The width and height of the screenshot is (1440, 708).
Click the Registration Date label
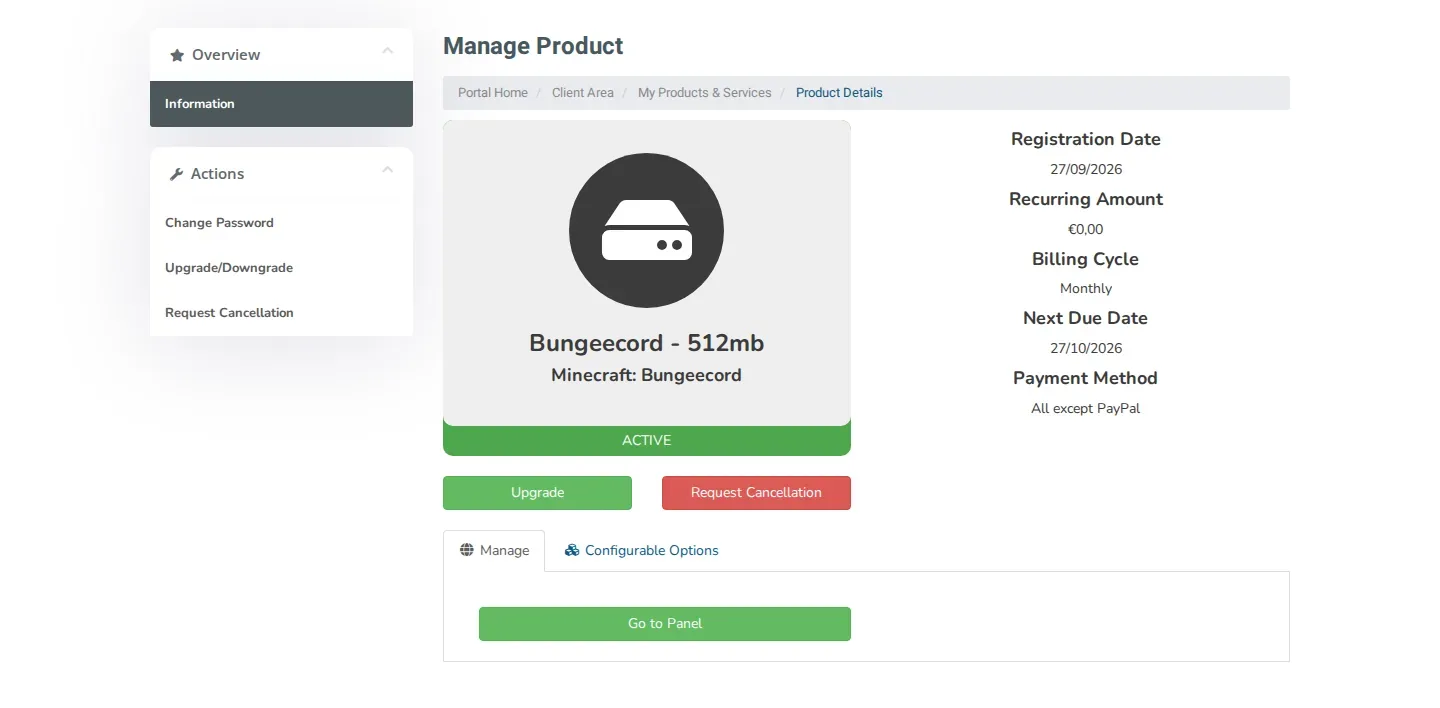pos(1086,139)
